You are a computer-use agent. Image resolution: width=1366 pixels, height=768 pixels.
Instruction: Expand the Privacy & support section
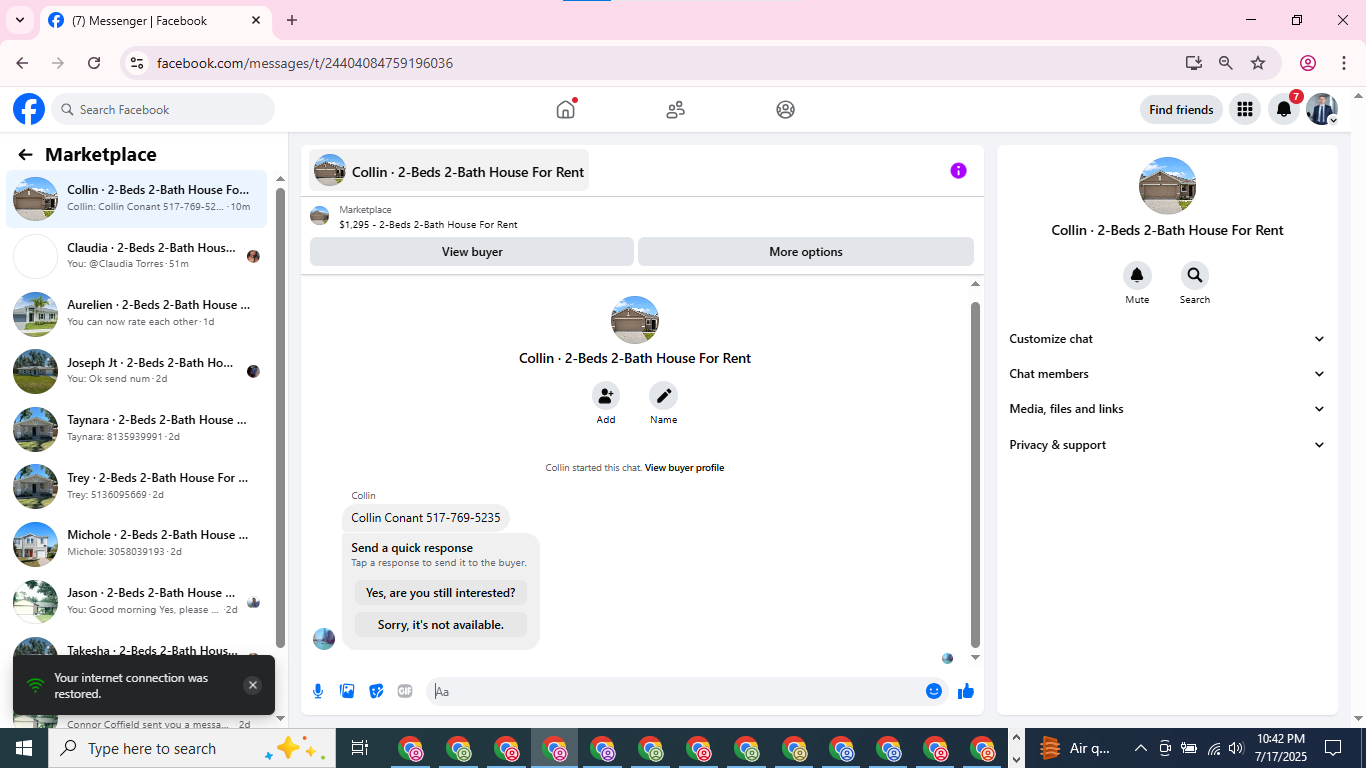(1167, 445)
